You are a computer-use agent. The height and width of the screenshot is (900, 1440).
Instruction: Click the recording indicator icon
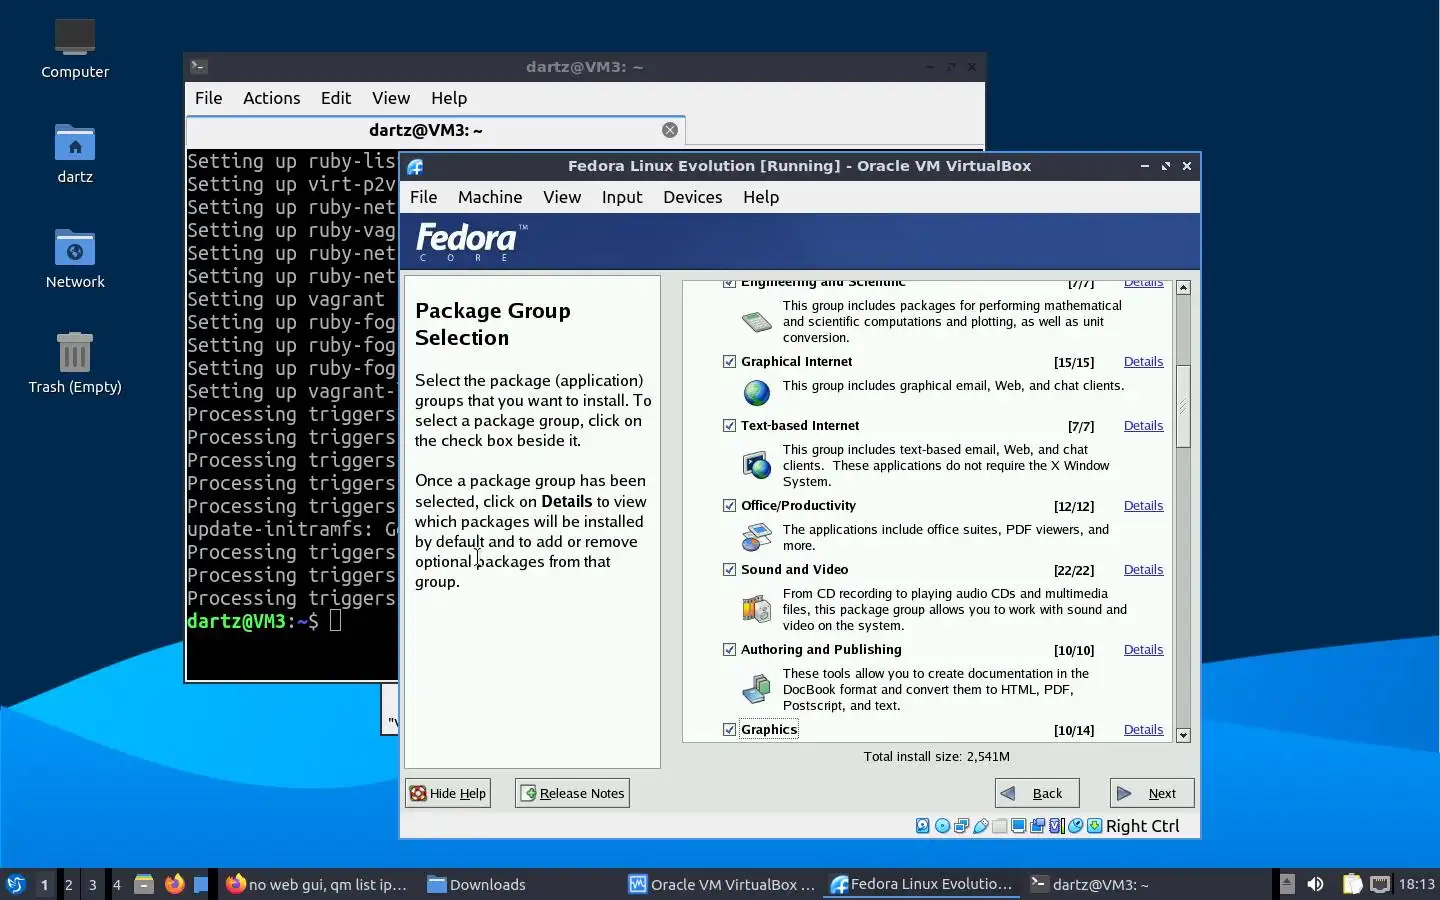pyautogui.click(x=1037, y=826)
